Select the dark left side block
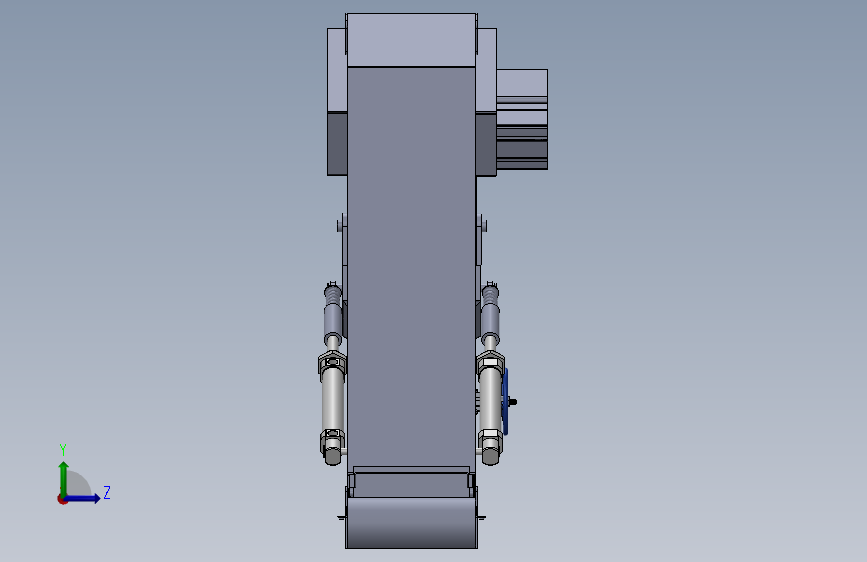 click(x=337, y=144)
